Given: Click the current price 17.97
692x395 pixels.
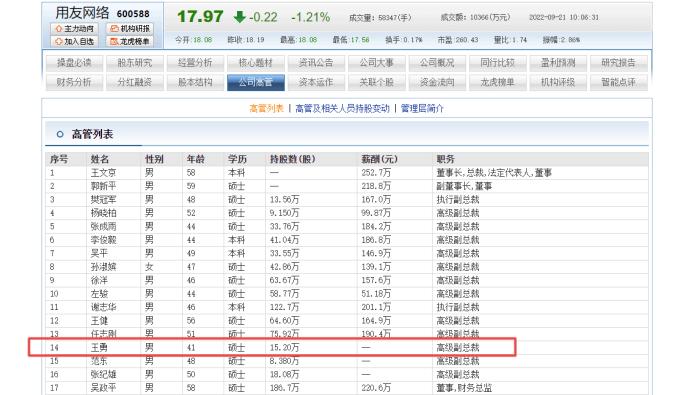Looking at the screenshot, I should point(200,17).
